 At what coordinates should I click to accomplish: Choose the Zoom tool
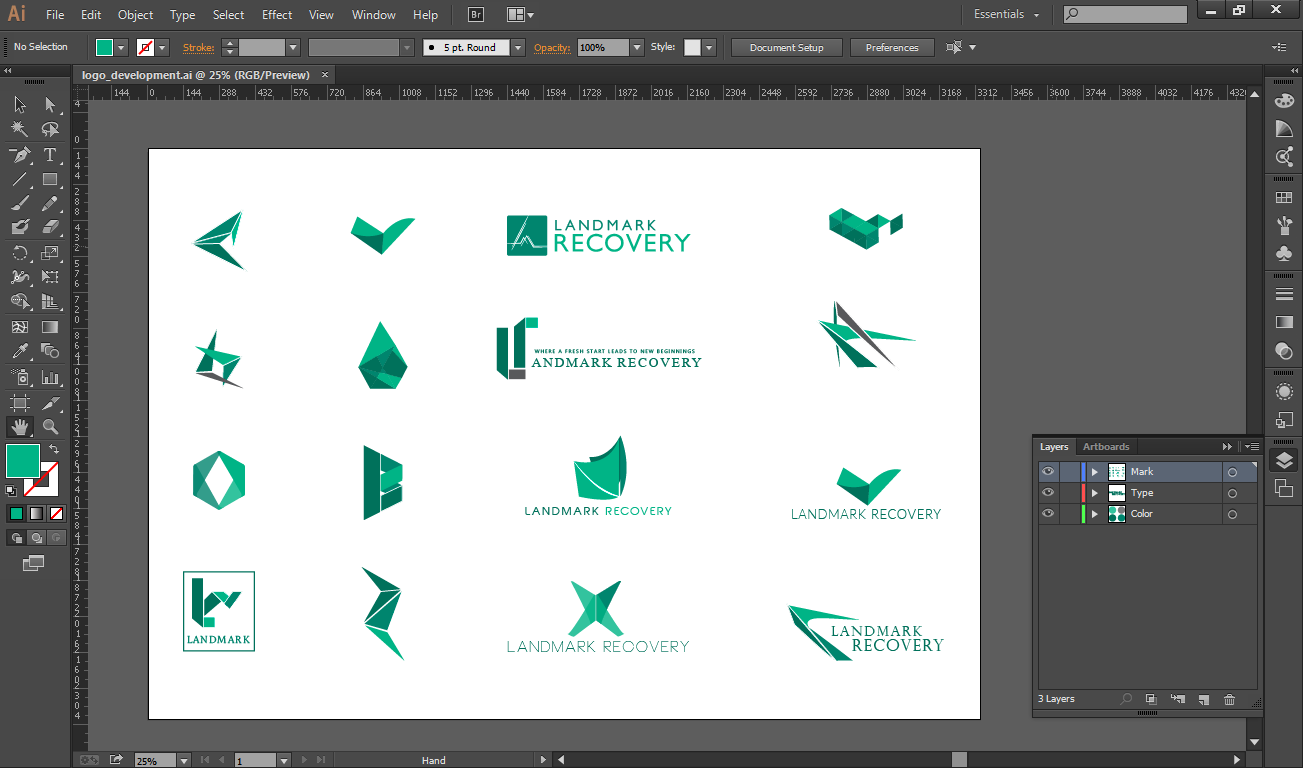(50, 427)
